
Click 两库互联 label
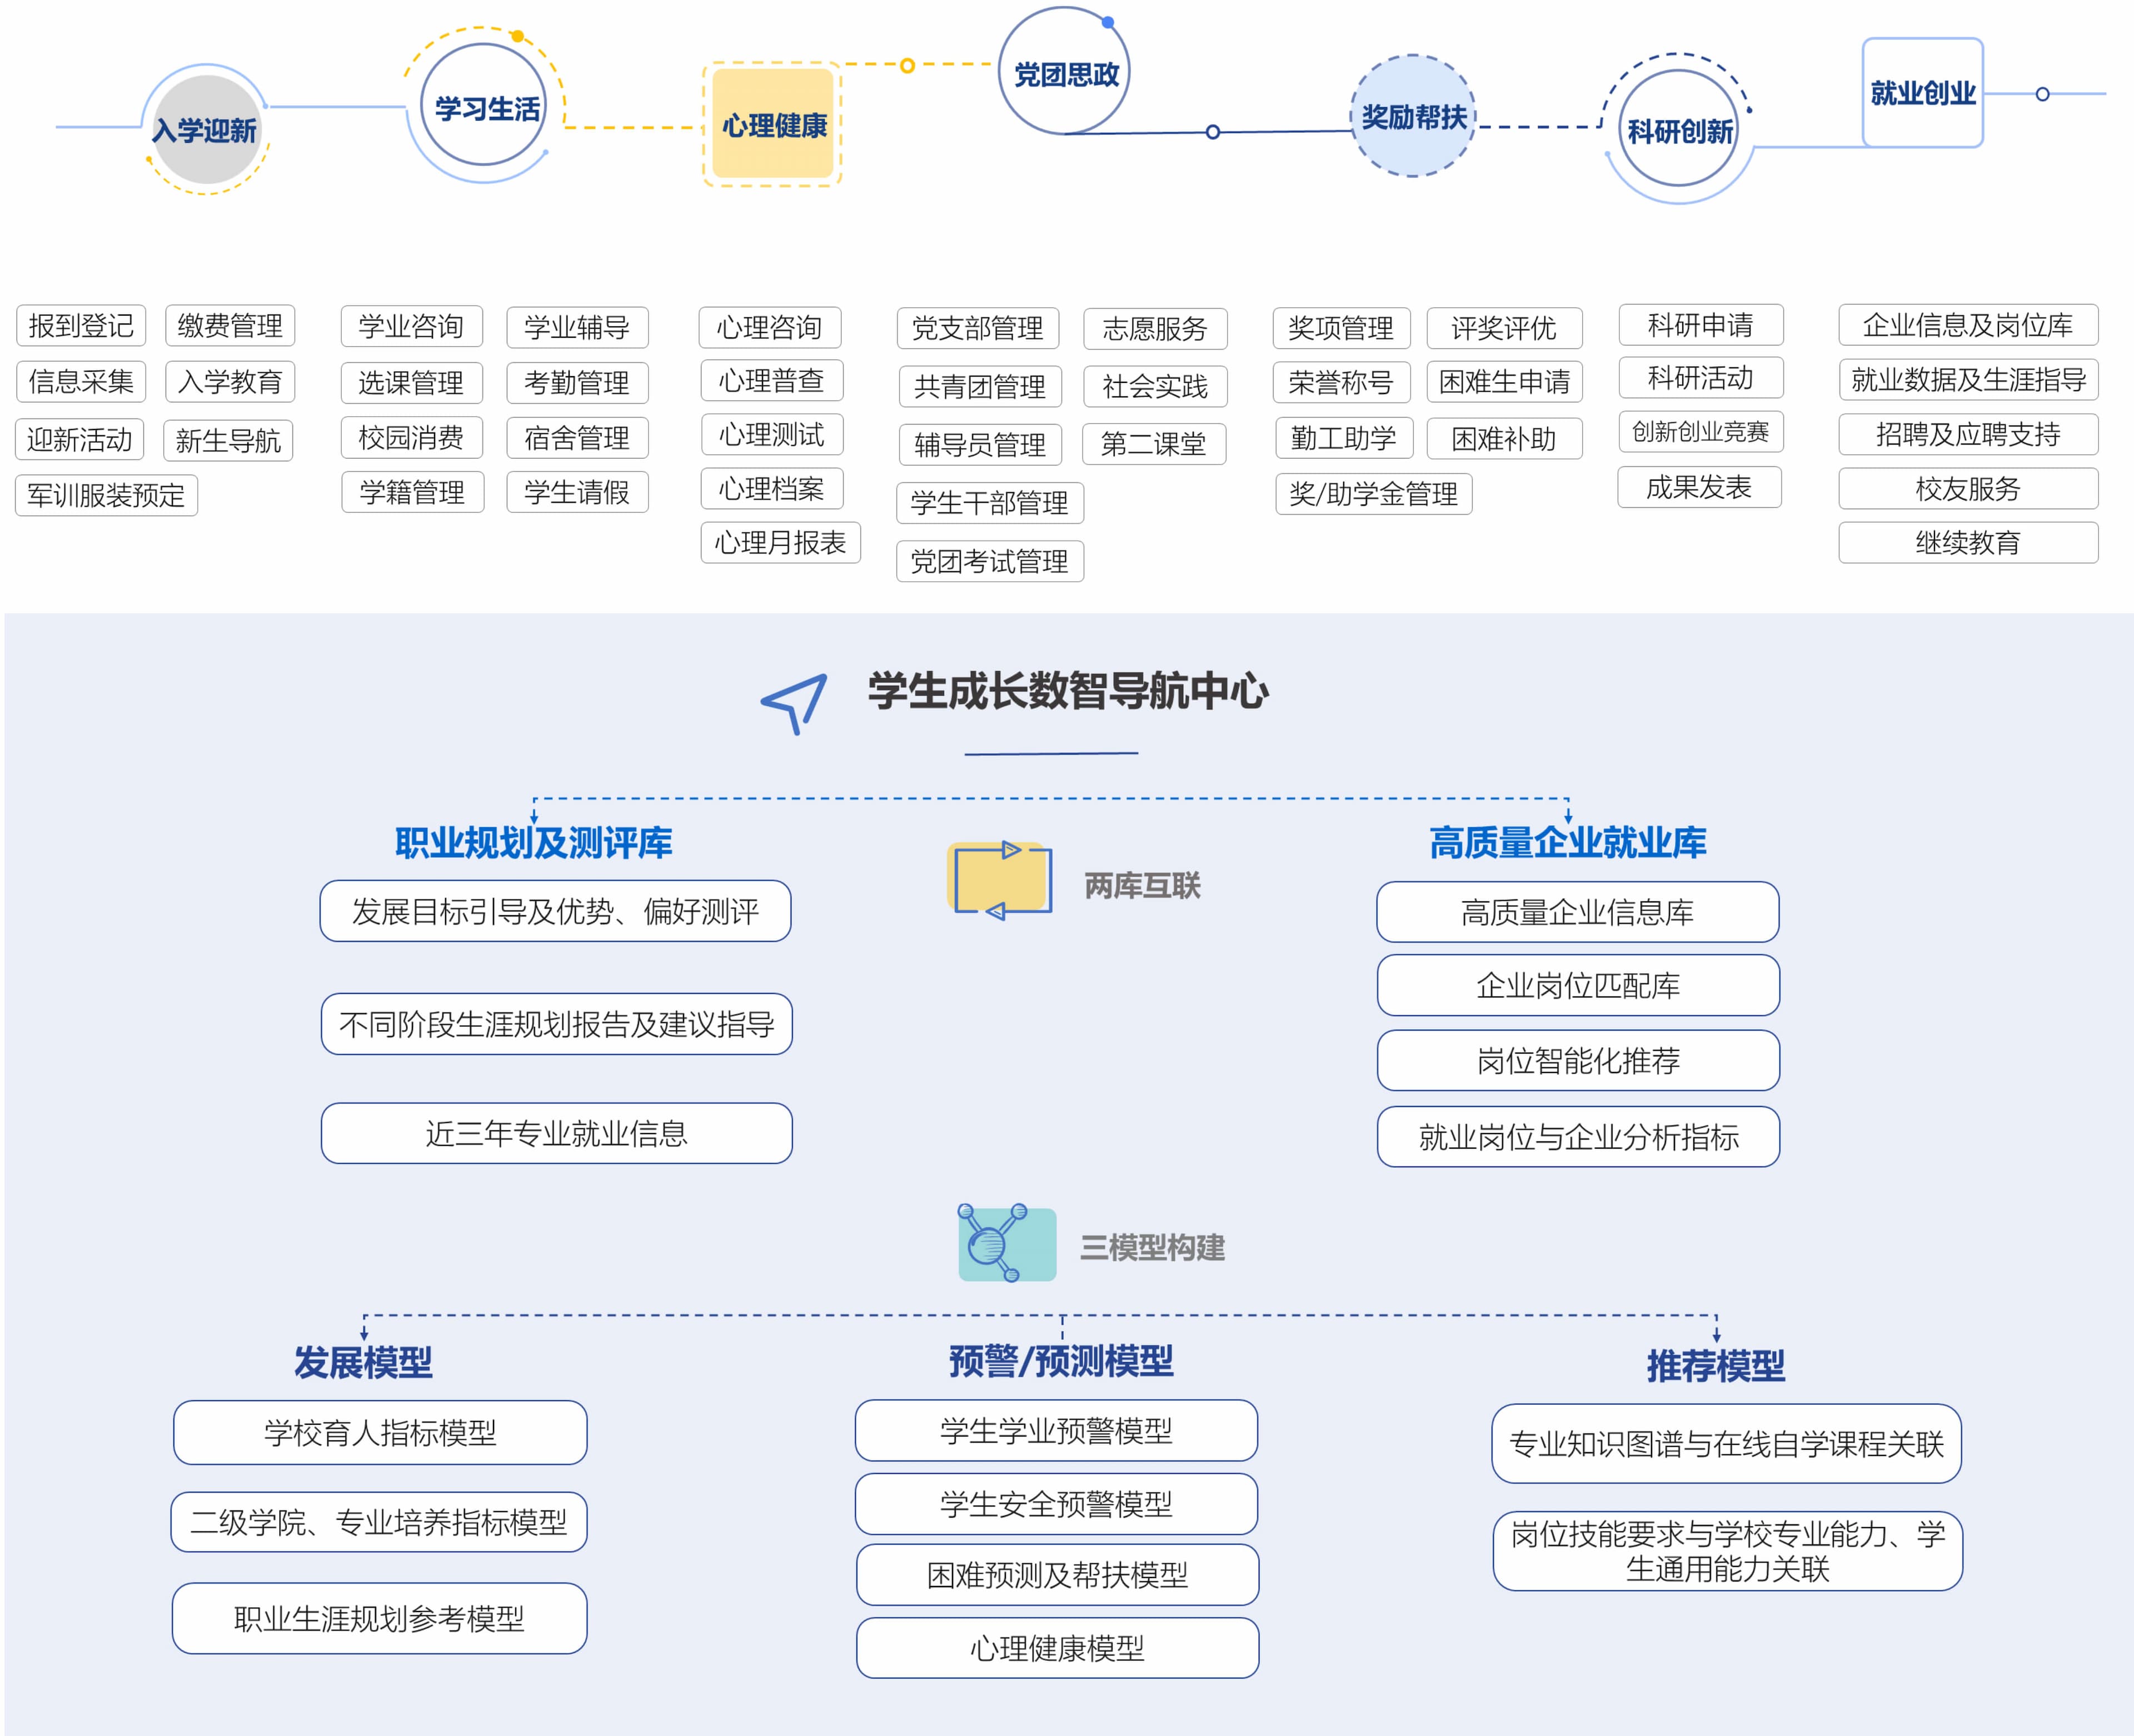(1142, 886)
